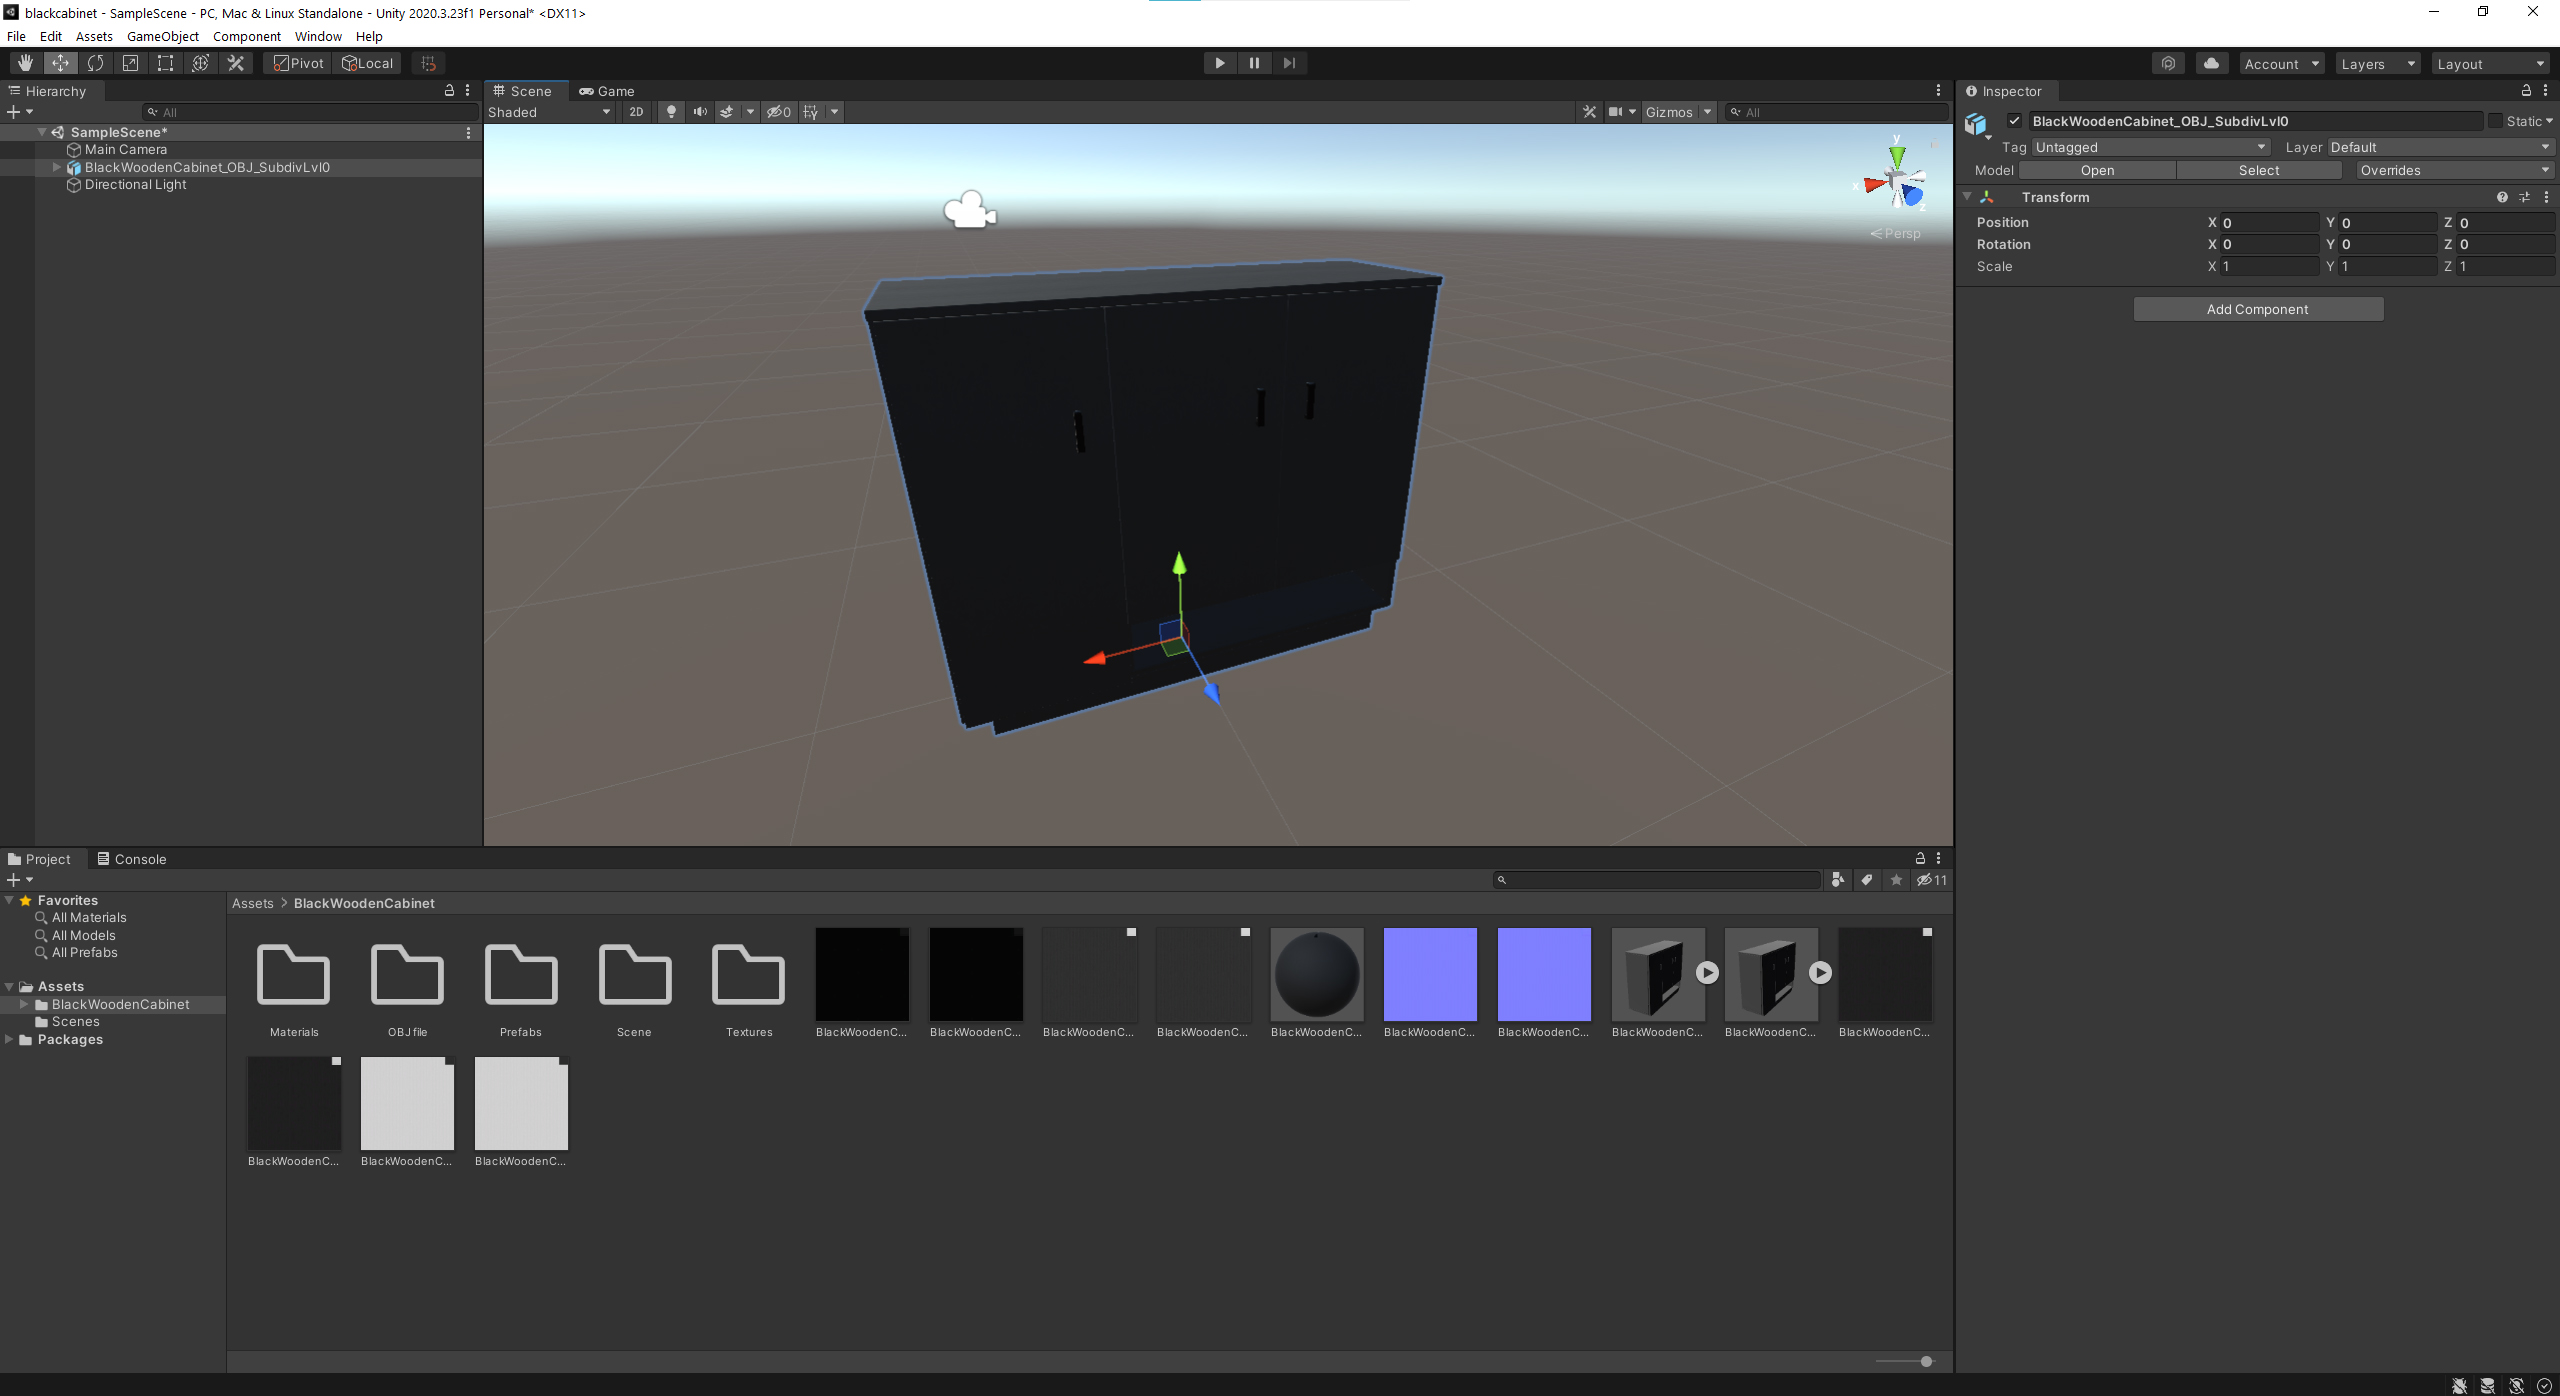Toggle the 2D view mode

pyautogui.click(x=636, y=112)
